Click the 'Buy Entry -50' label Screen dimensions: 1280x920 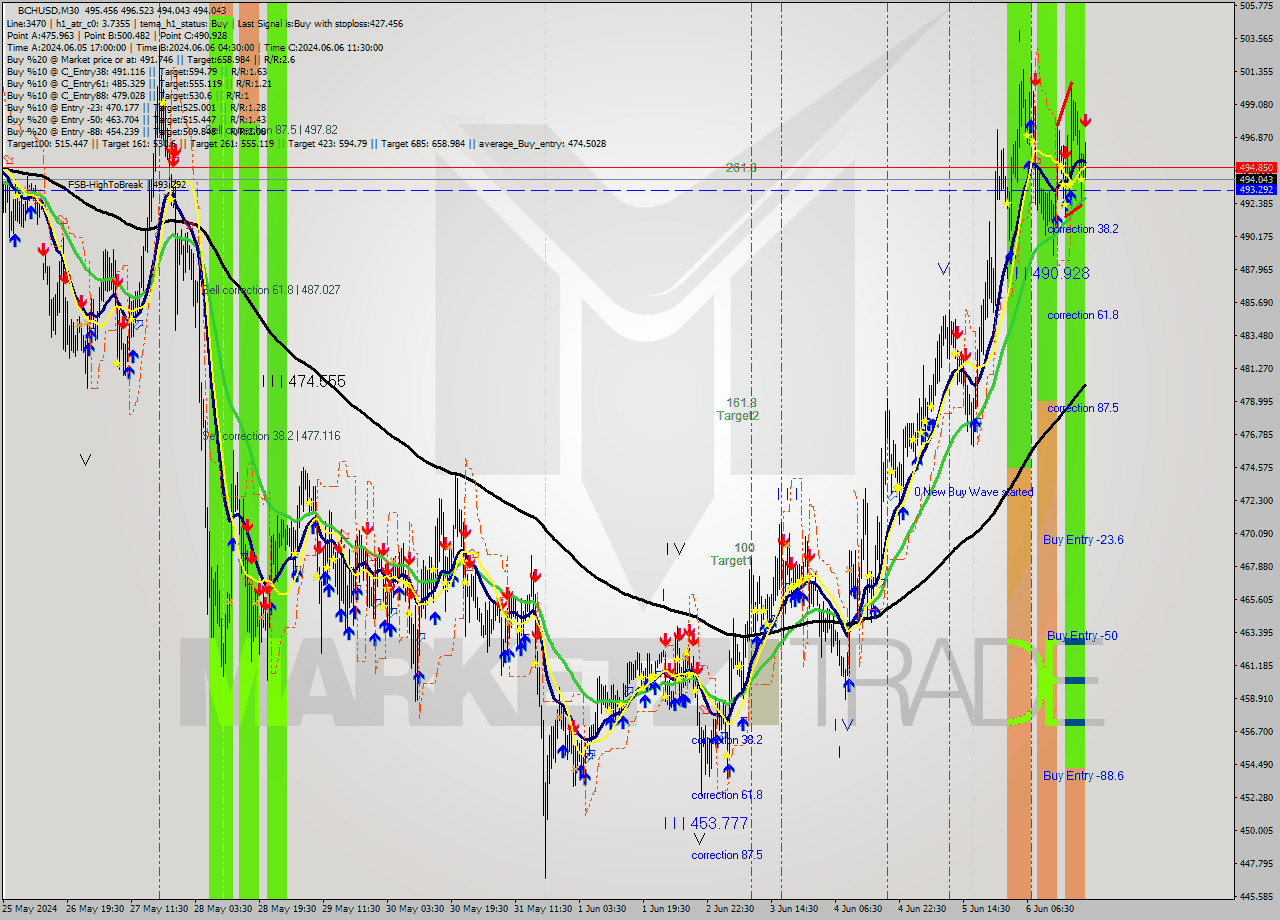(x=1082, y=636)
